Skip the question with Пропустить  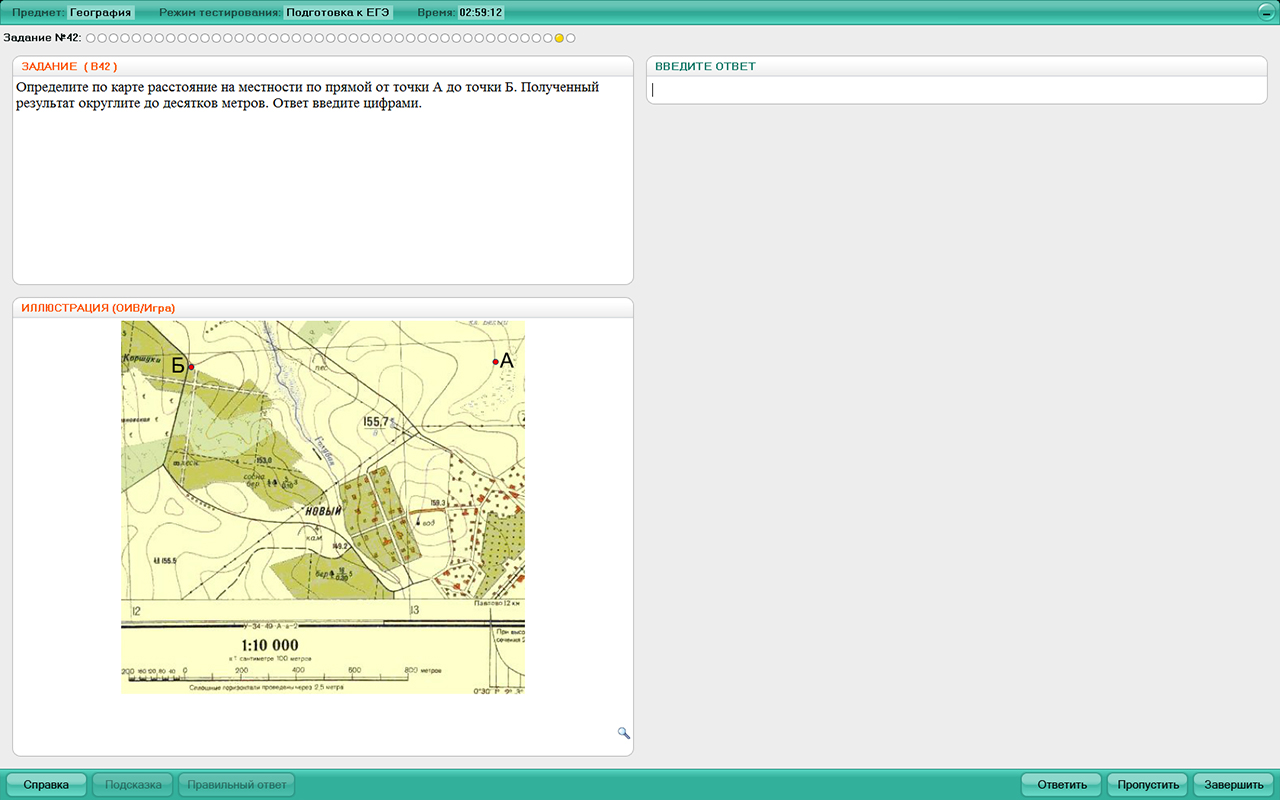[x=1147, y=785]
